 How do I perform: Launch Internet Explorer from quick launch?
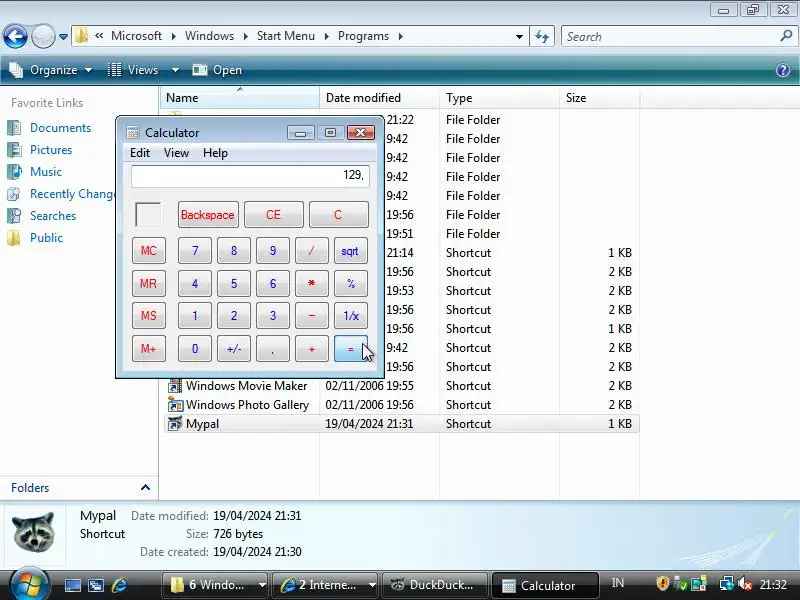119,585
